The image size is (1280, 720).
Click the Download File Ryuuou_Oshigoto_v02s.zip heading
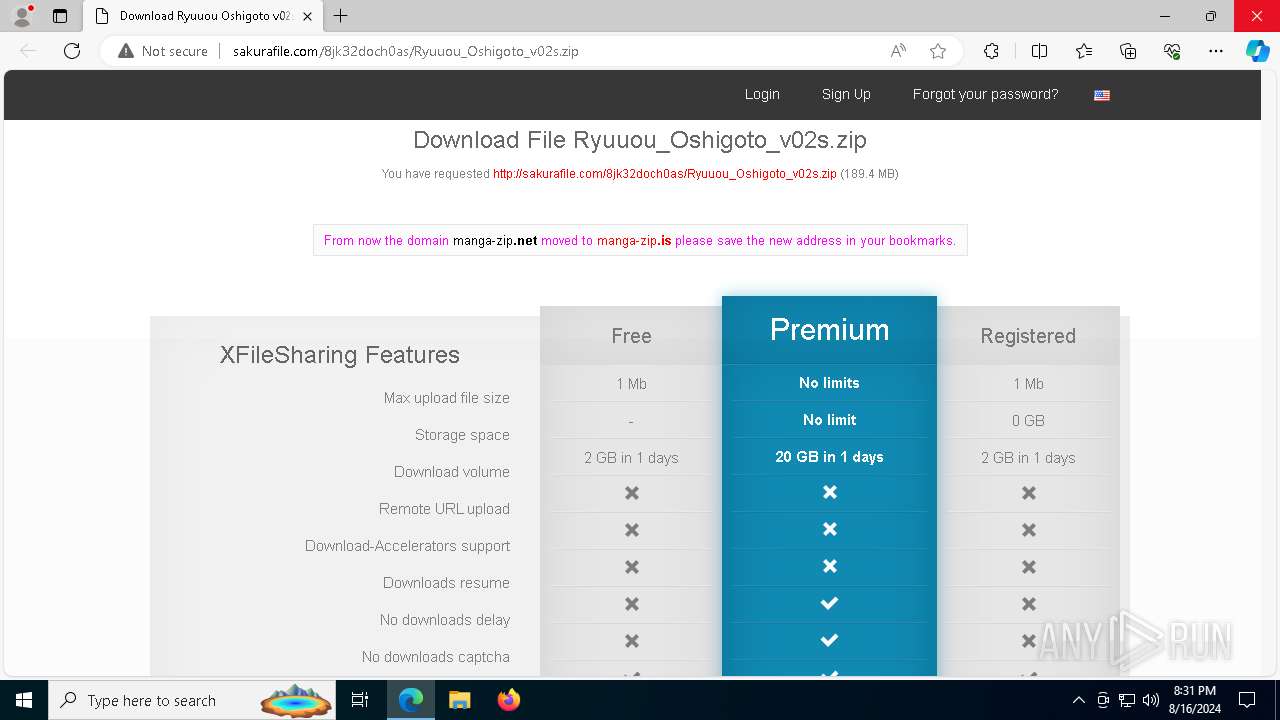click(640, 140)
